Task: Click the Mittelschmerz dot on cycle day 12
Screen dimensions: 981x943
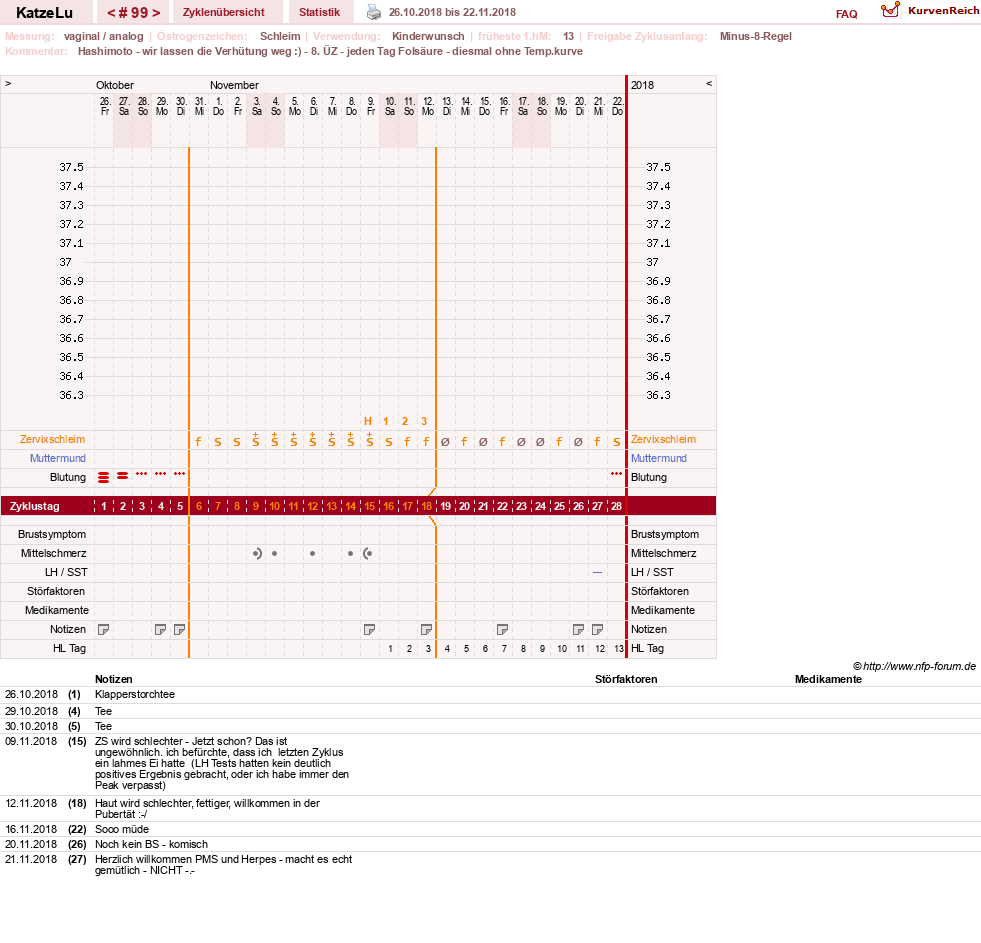Action: click(x=313, y=553)
